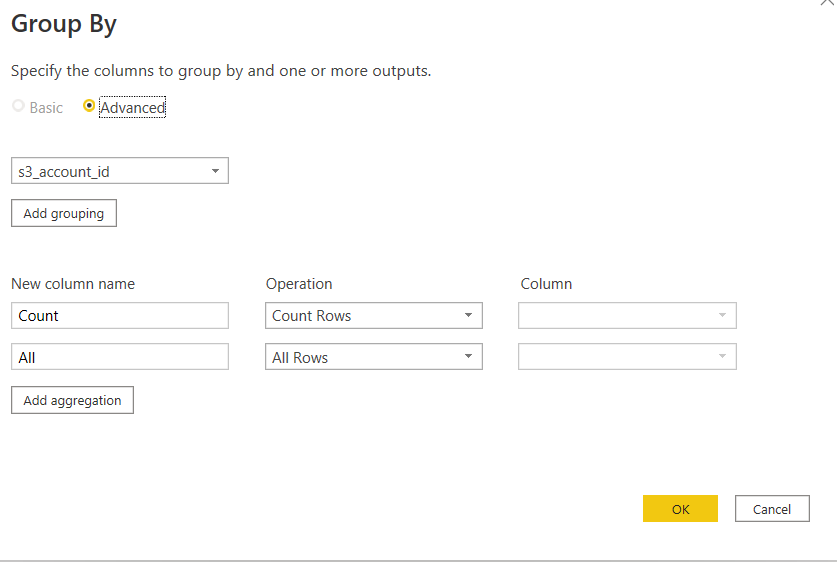Open the Column dropdown in the All row
Viewport: 837px width, 562px height.
[x=627, y=357]
